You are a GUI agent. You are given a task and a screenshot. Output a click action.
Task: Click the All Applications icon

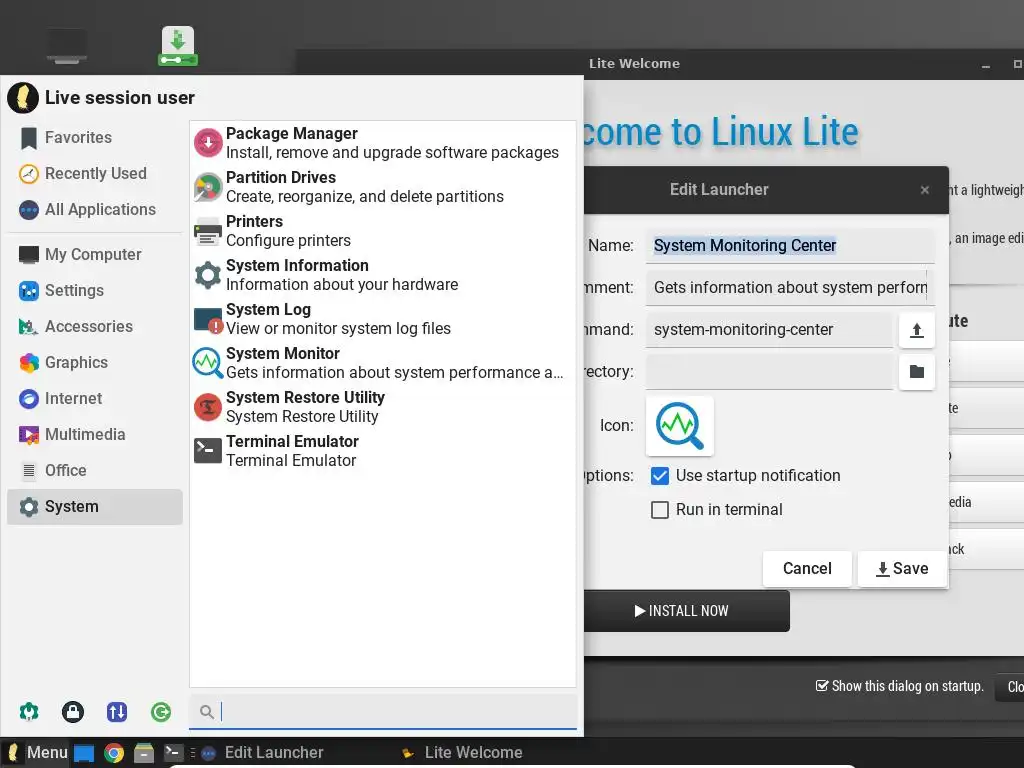click(x=29, y=210)
